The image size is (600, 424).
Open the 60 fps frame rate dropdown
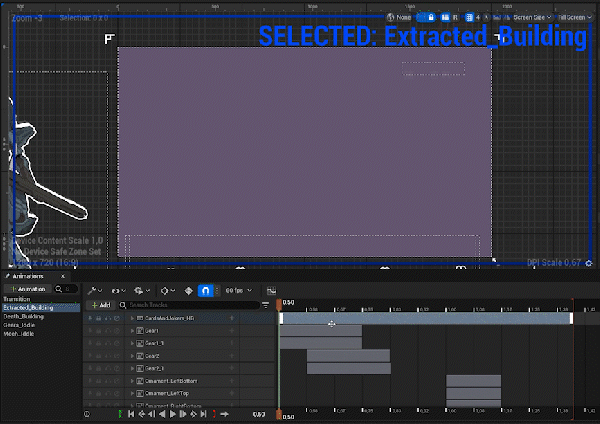(x=239, y=291)
